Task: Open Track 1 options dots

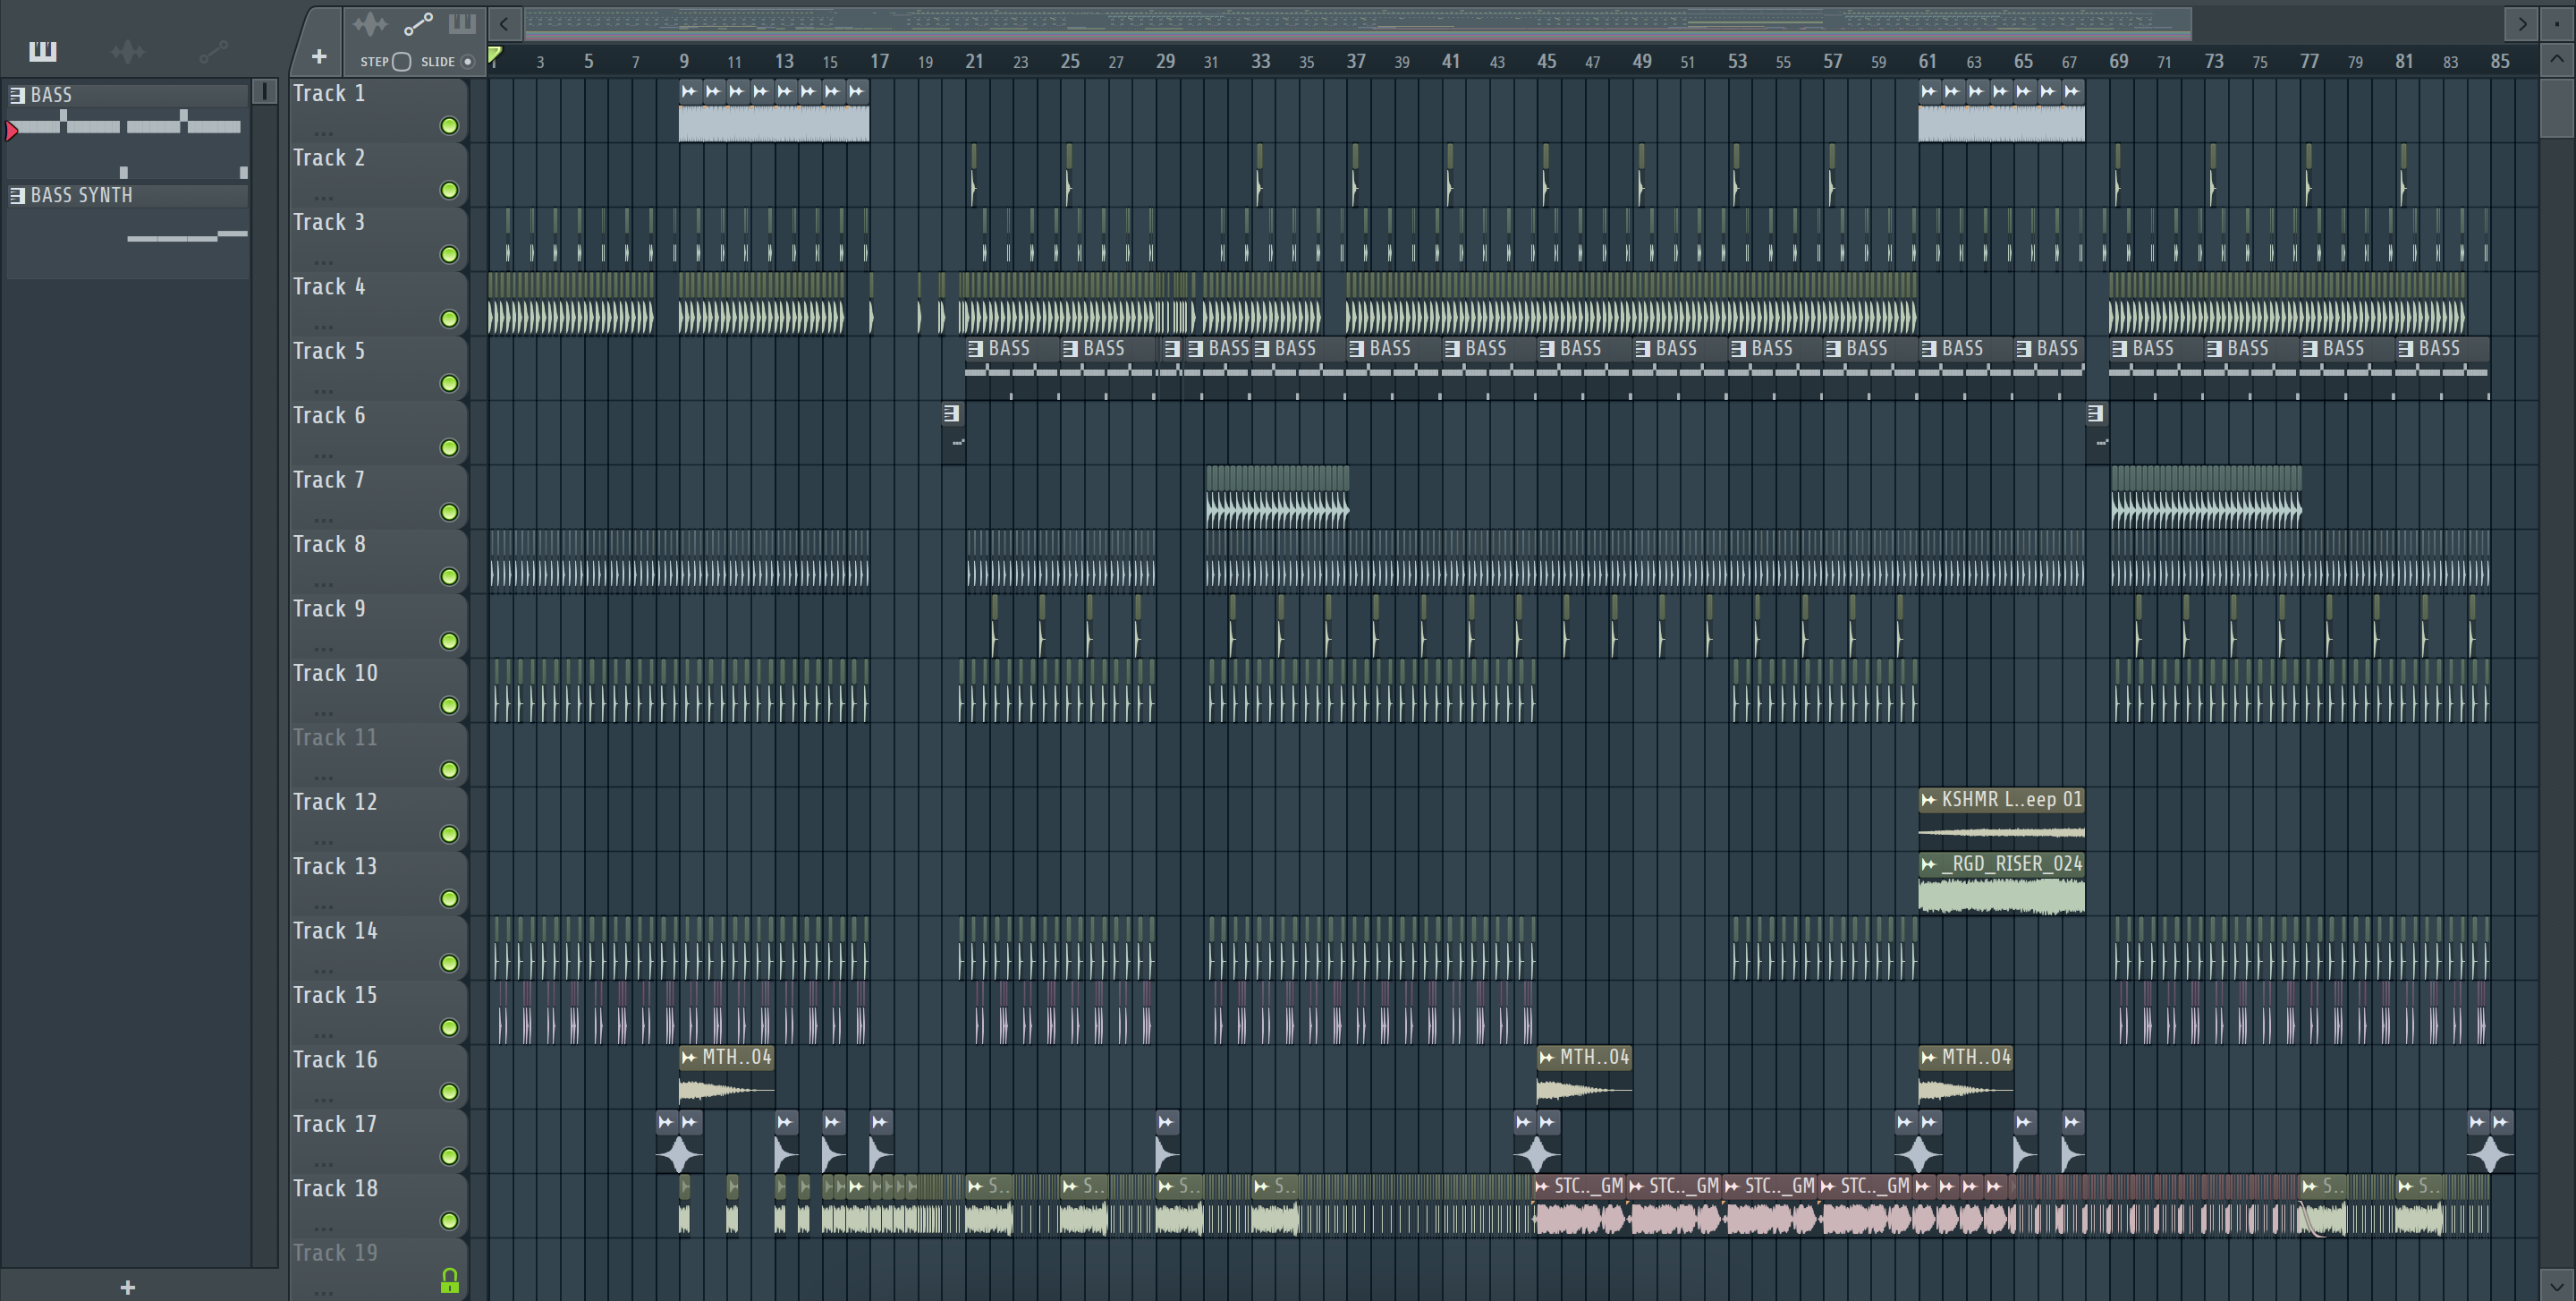Action: 323,133
